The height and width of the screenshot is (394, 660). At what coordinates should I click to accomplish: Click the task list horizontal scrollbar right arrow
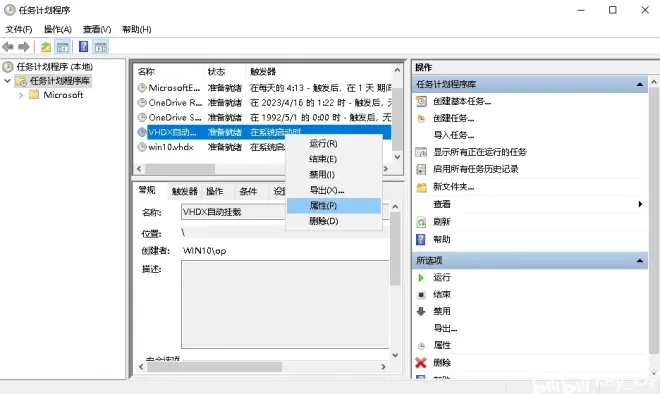click(x=385, y=168)
